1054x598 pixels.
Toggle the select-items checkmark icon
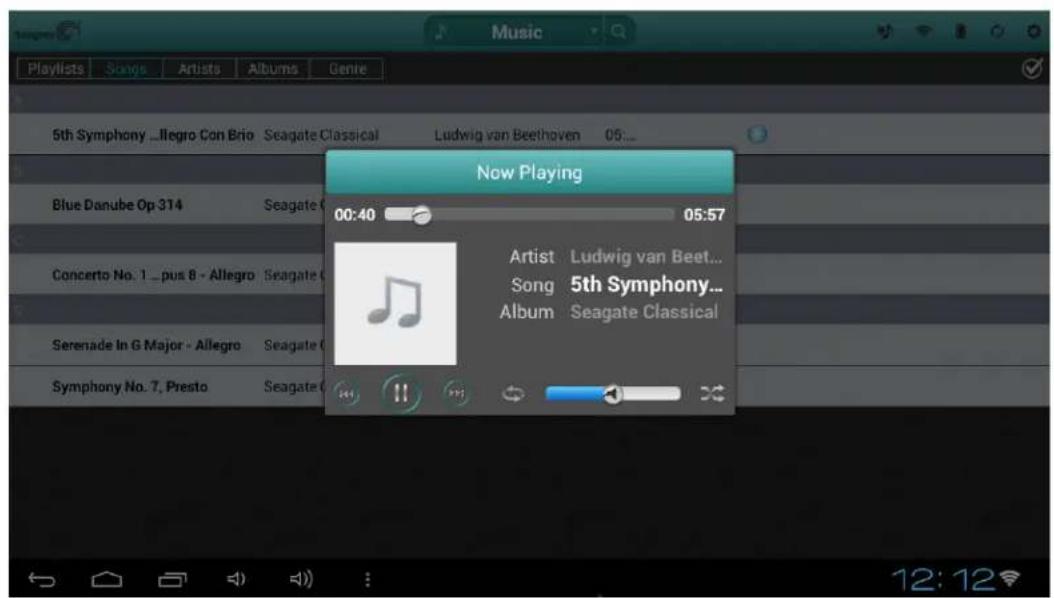(x=1032, y=68)
